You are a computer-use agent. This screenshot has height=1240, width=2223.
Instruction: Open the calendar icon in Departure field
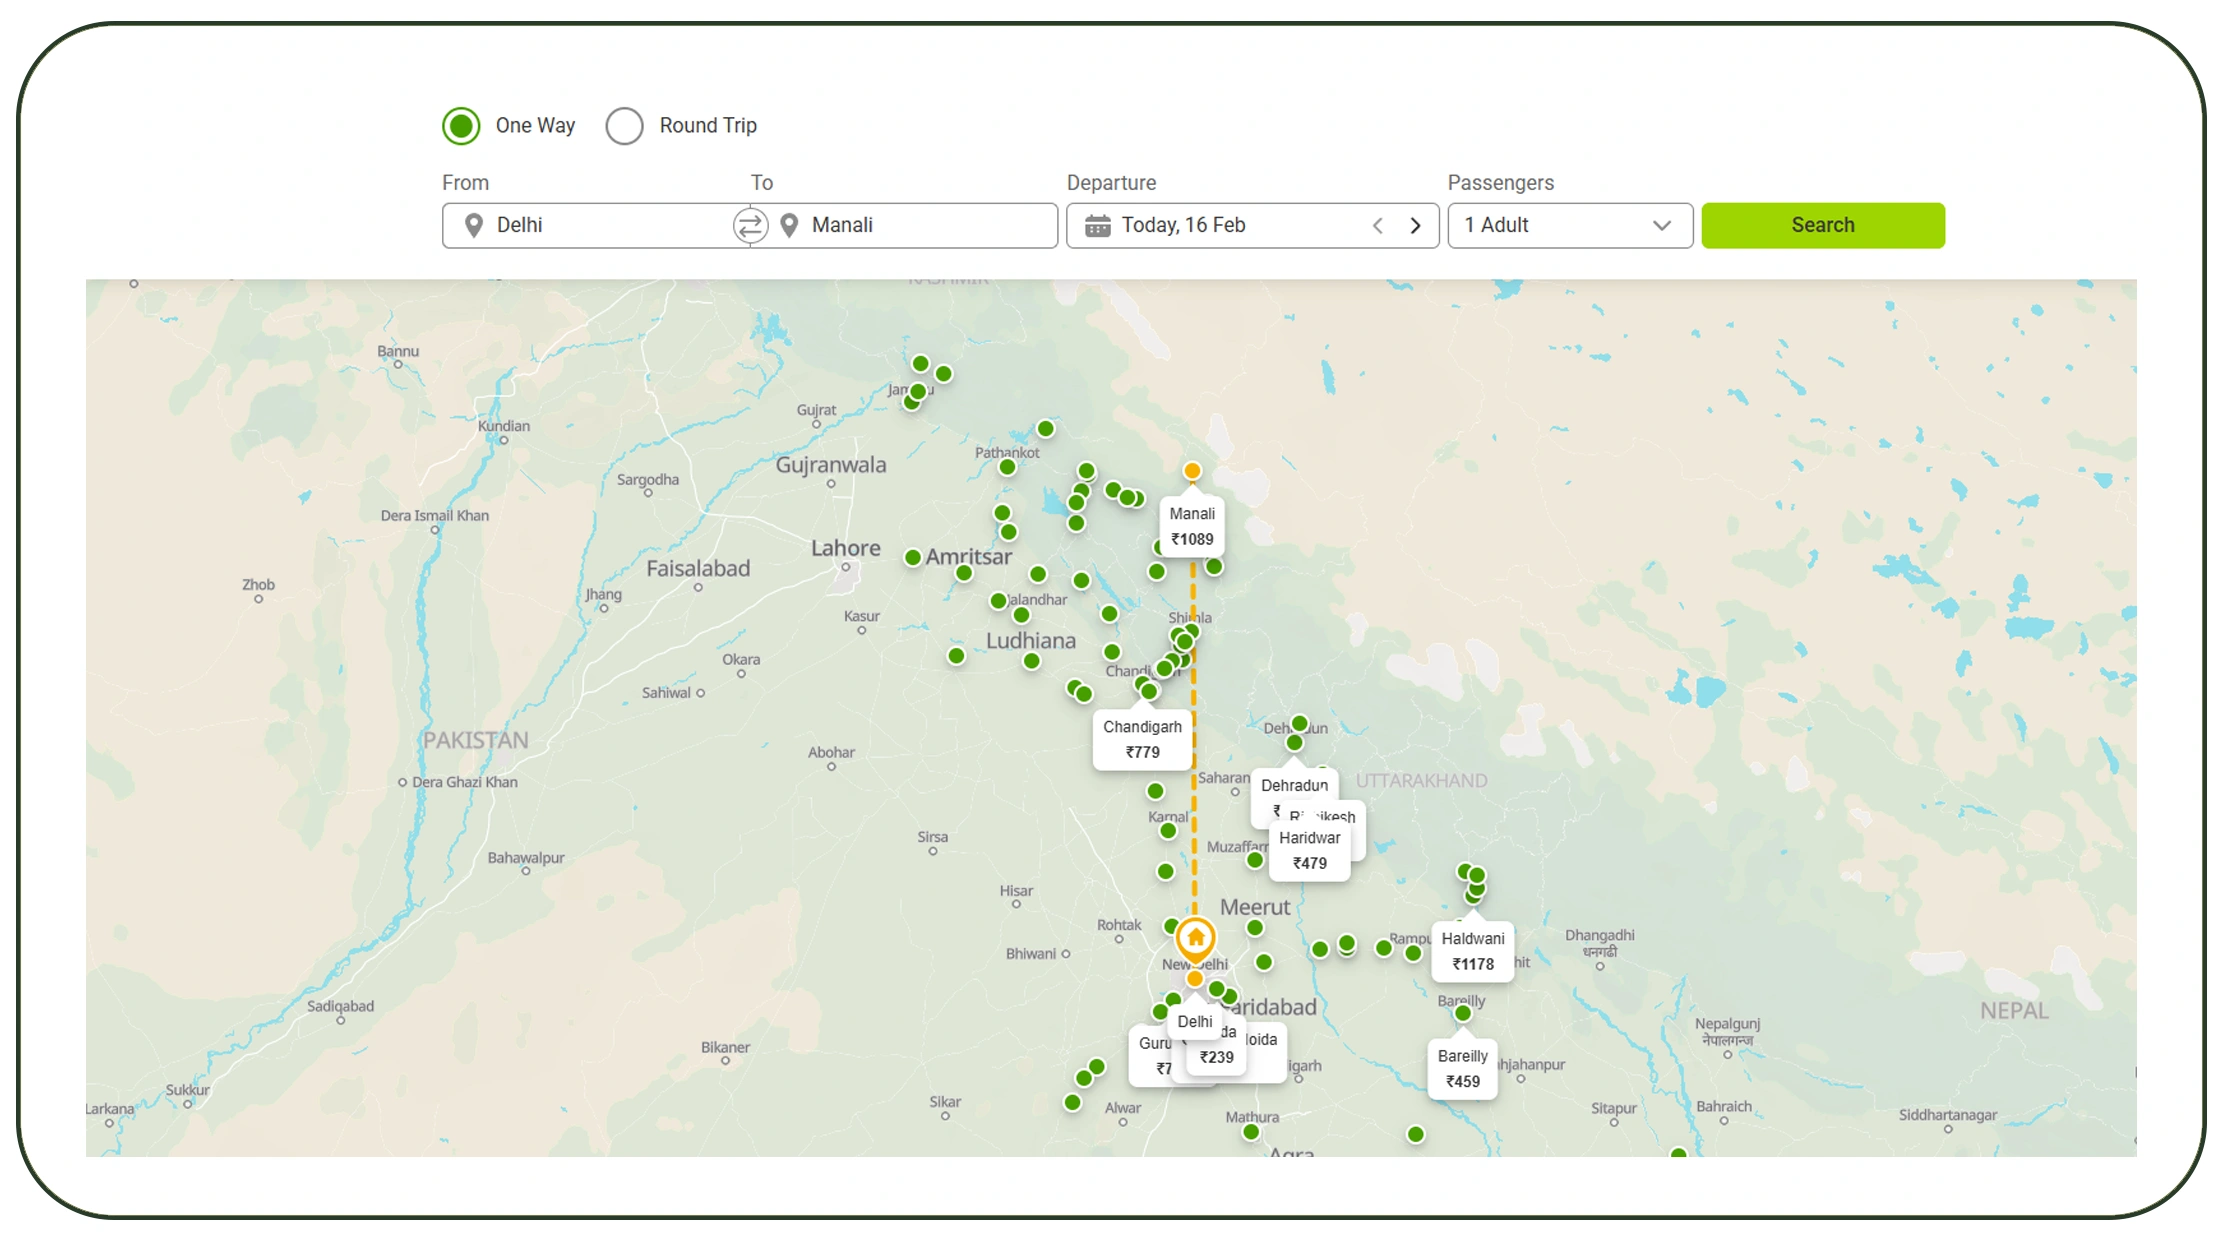coord(1097,225)
